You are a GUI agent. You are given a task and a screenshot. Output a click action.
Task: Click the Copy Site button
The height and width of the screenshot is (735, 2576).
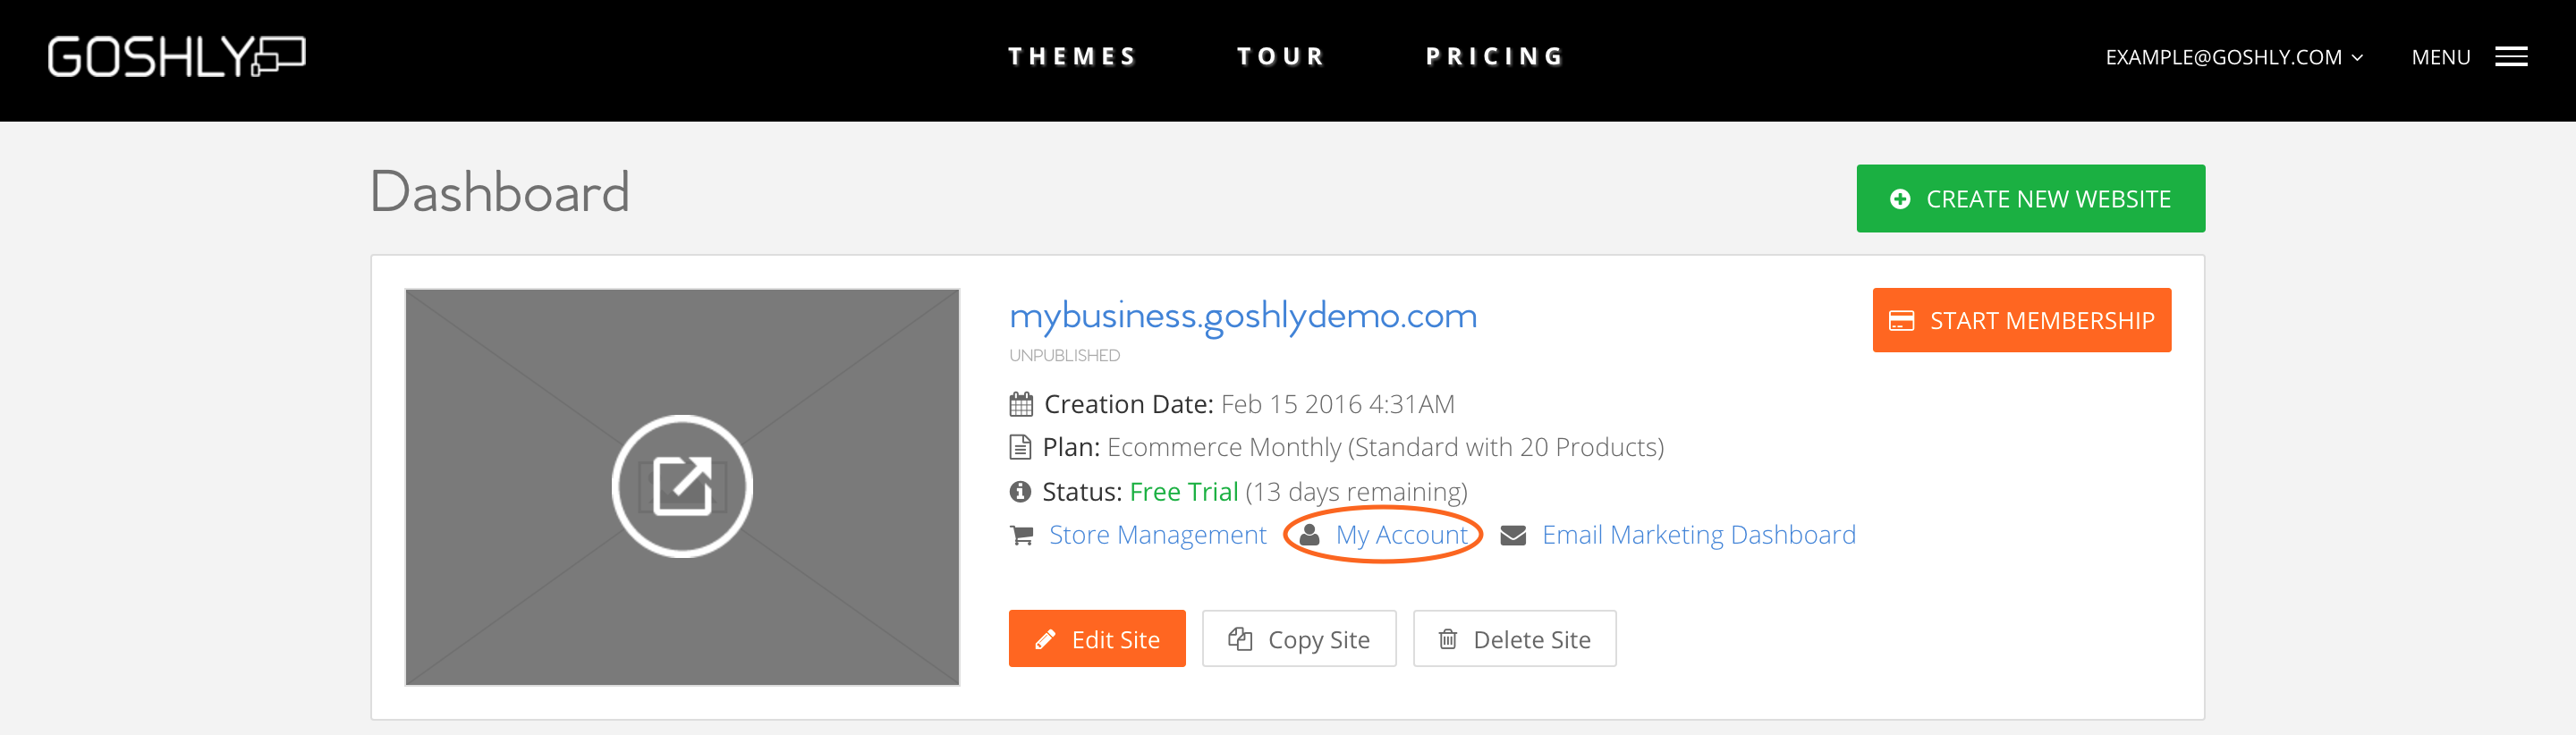point(1298,639)
